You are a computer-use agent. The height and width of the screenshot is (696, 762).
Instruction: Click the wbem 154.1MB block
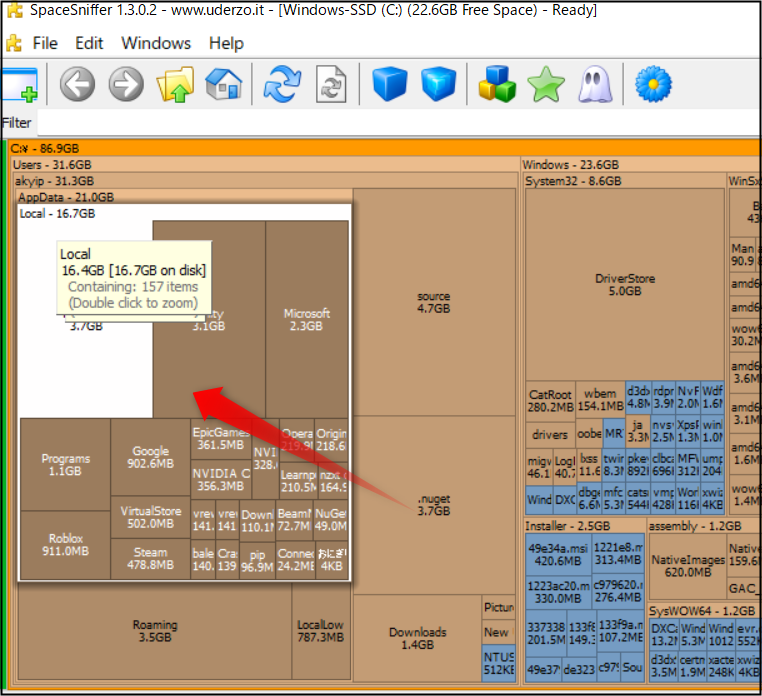click(x=601, y=400)
